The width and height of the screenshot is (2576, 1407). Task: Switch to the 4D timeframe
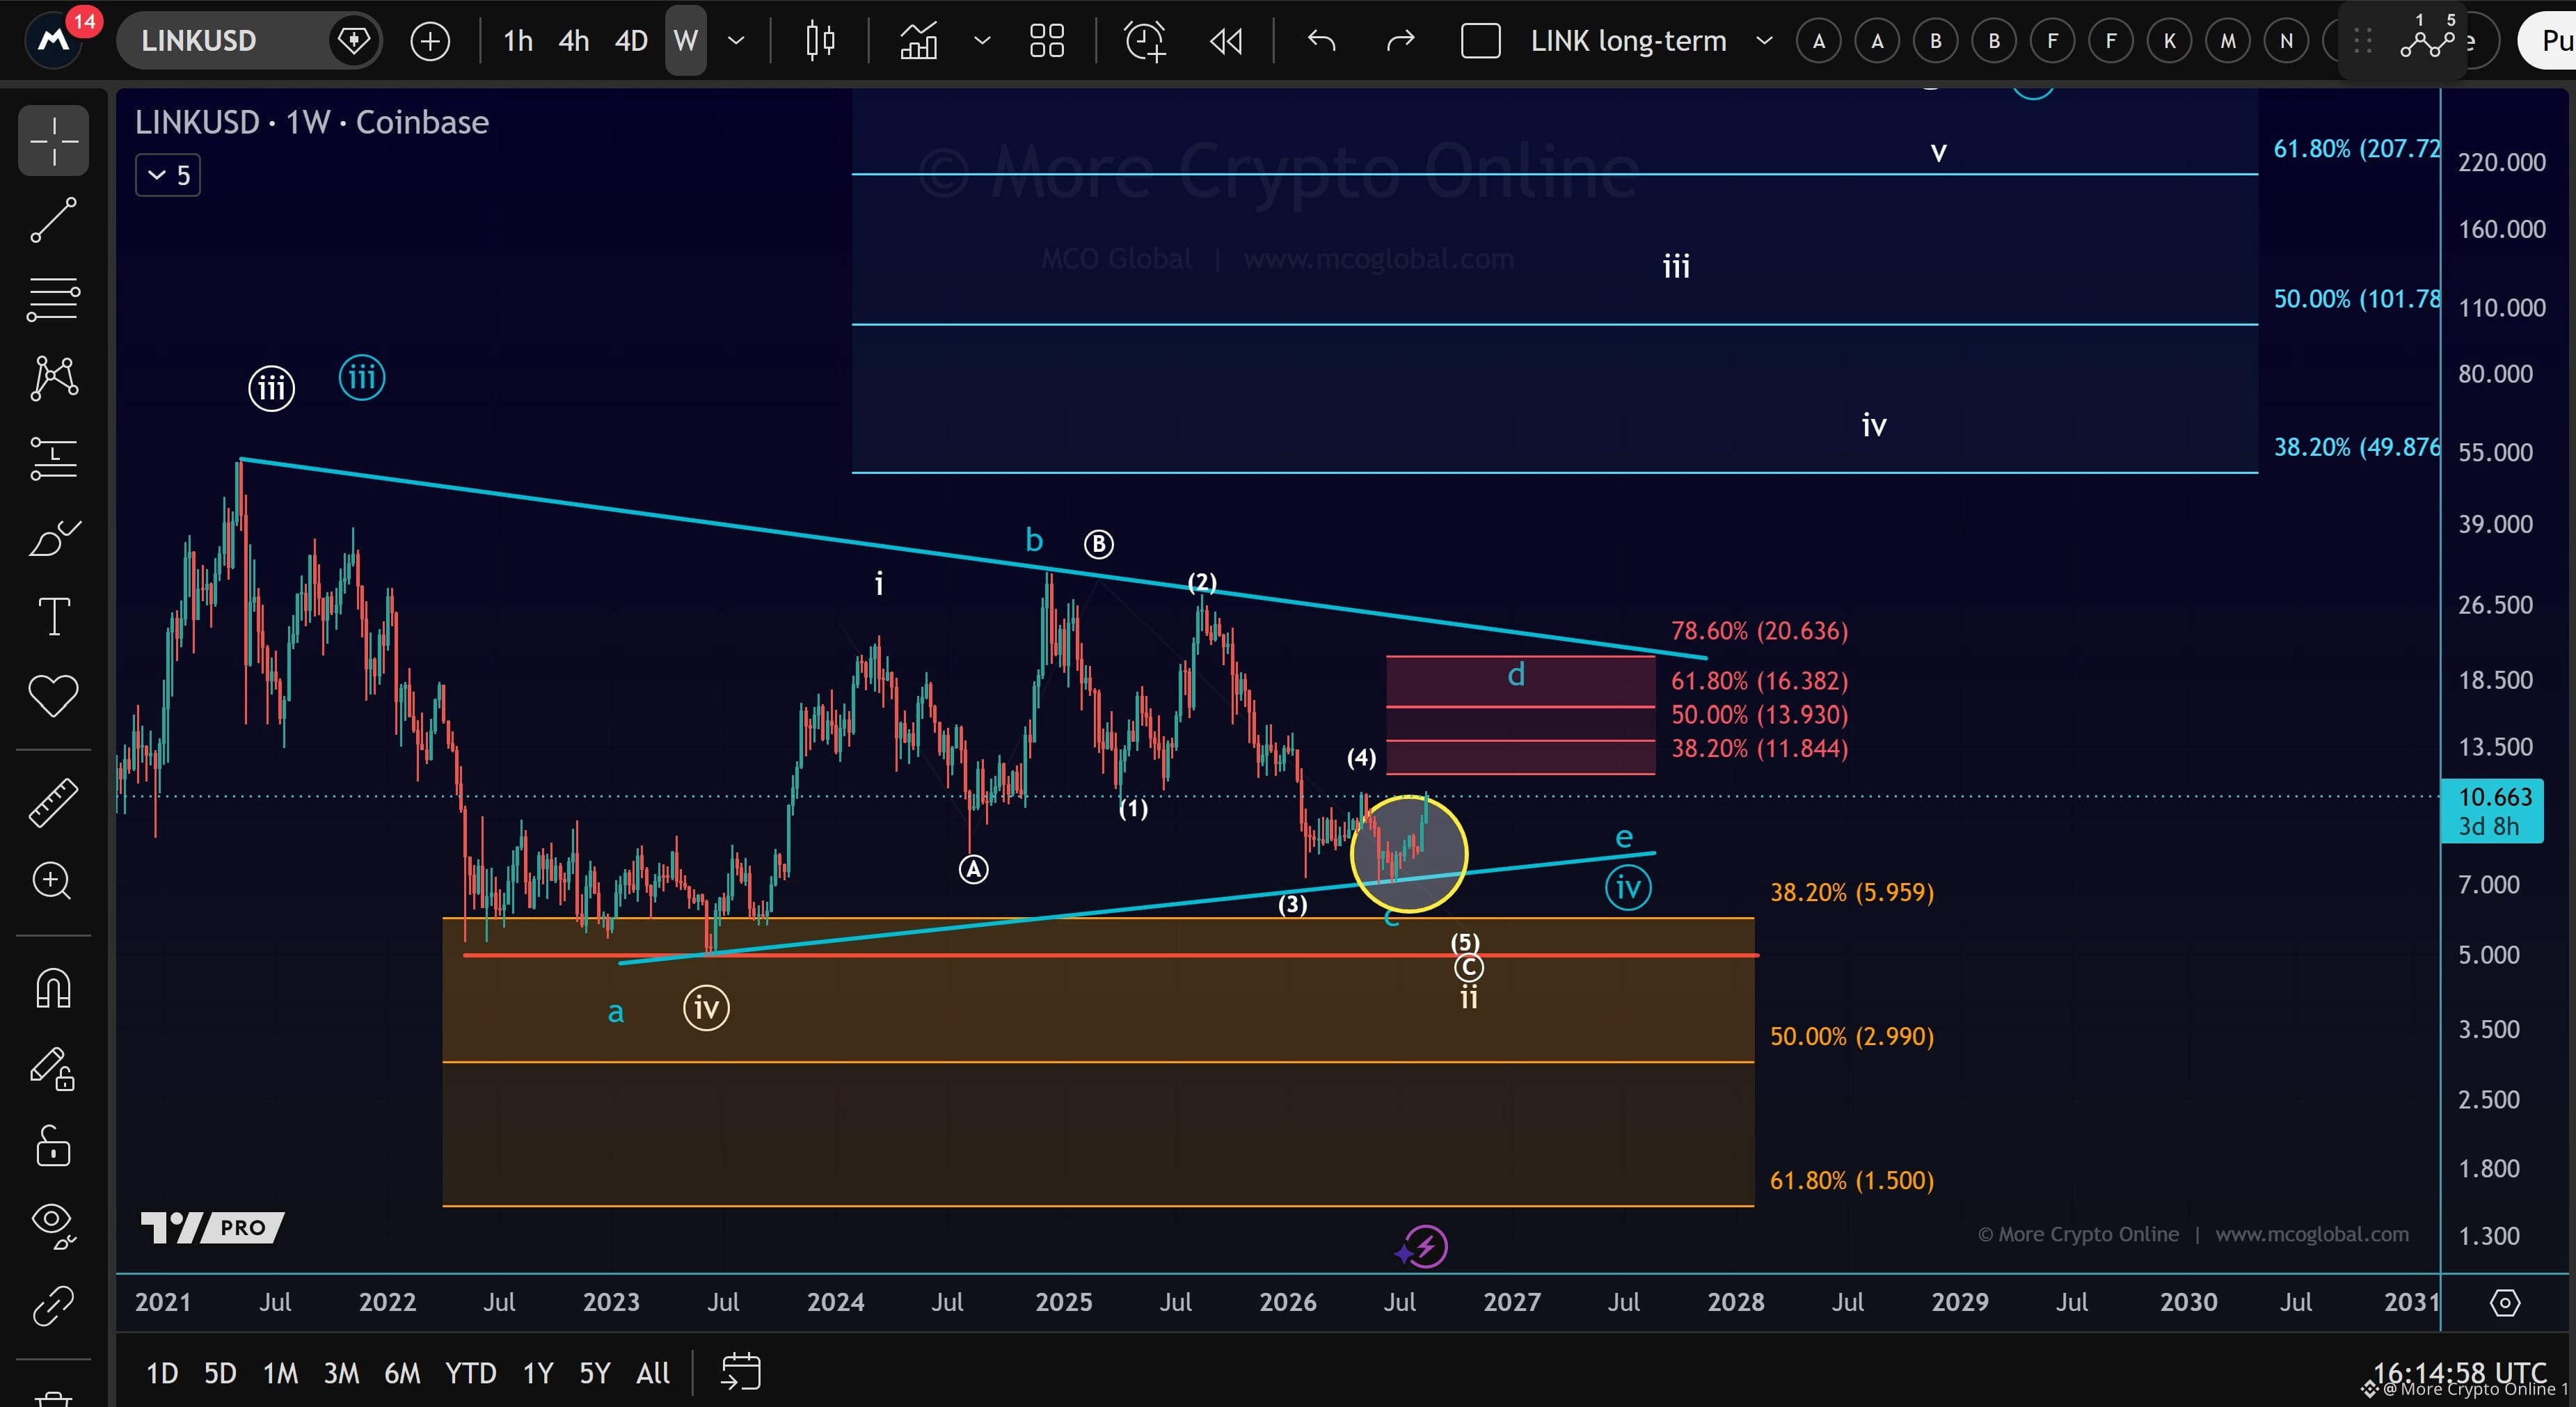[631, 41]
